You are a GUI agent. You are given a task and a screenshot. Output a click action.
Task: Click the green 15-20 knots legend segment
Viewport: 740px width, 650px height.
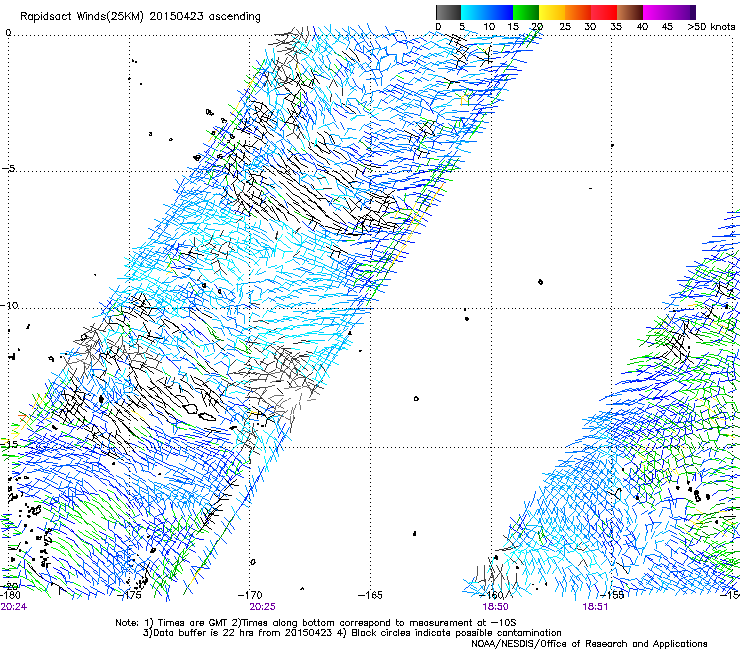[526, 12]
